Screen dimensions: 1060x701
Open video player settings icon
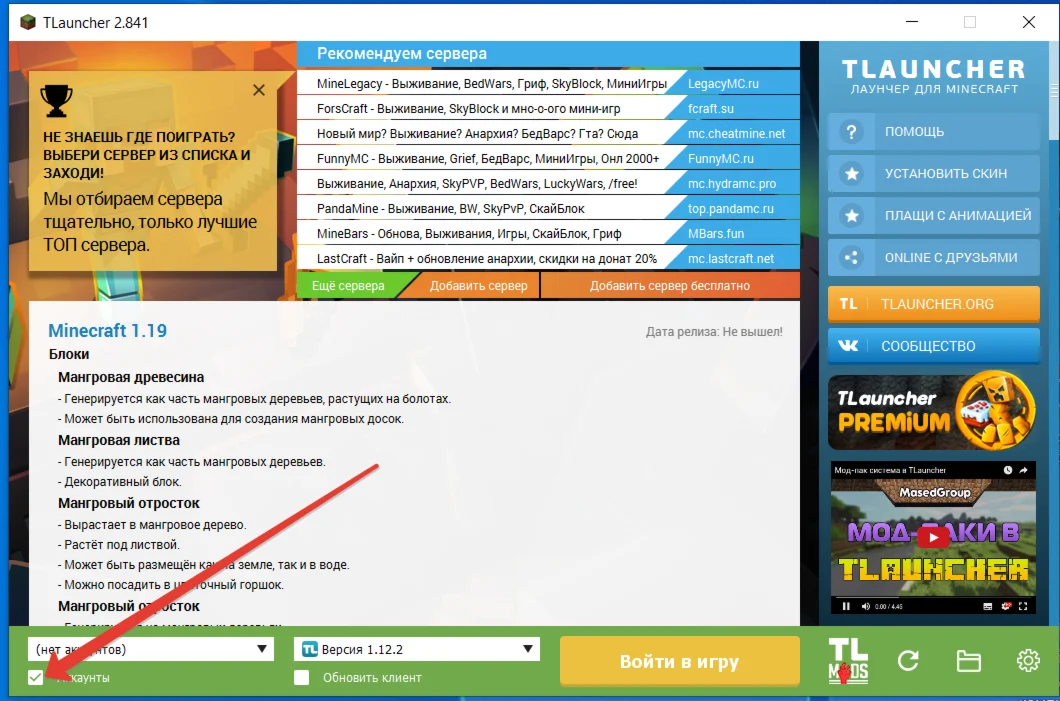click(1006, 606)
